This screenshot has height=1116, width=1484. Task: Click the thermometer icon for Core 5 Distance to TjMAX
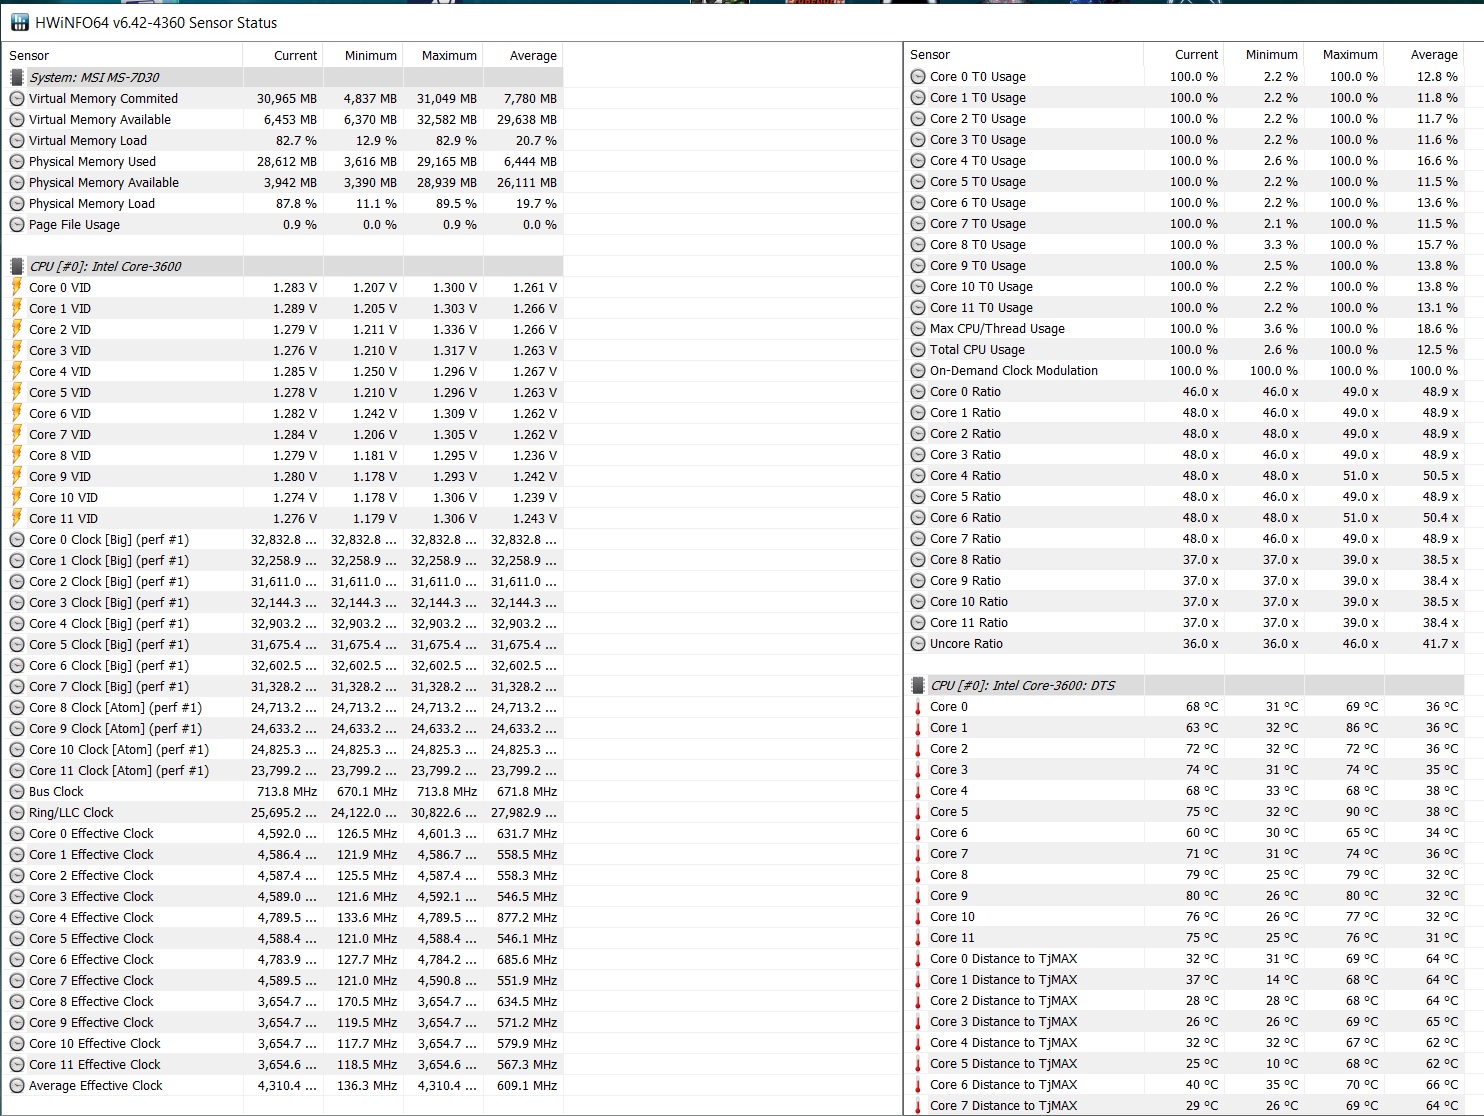pyautogui.click(x=918, y=1064)
